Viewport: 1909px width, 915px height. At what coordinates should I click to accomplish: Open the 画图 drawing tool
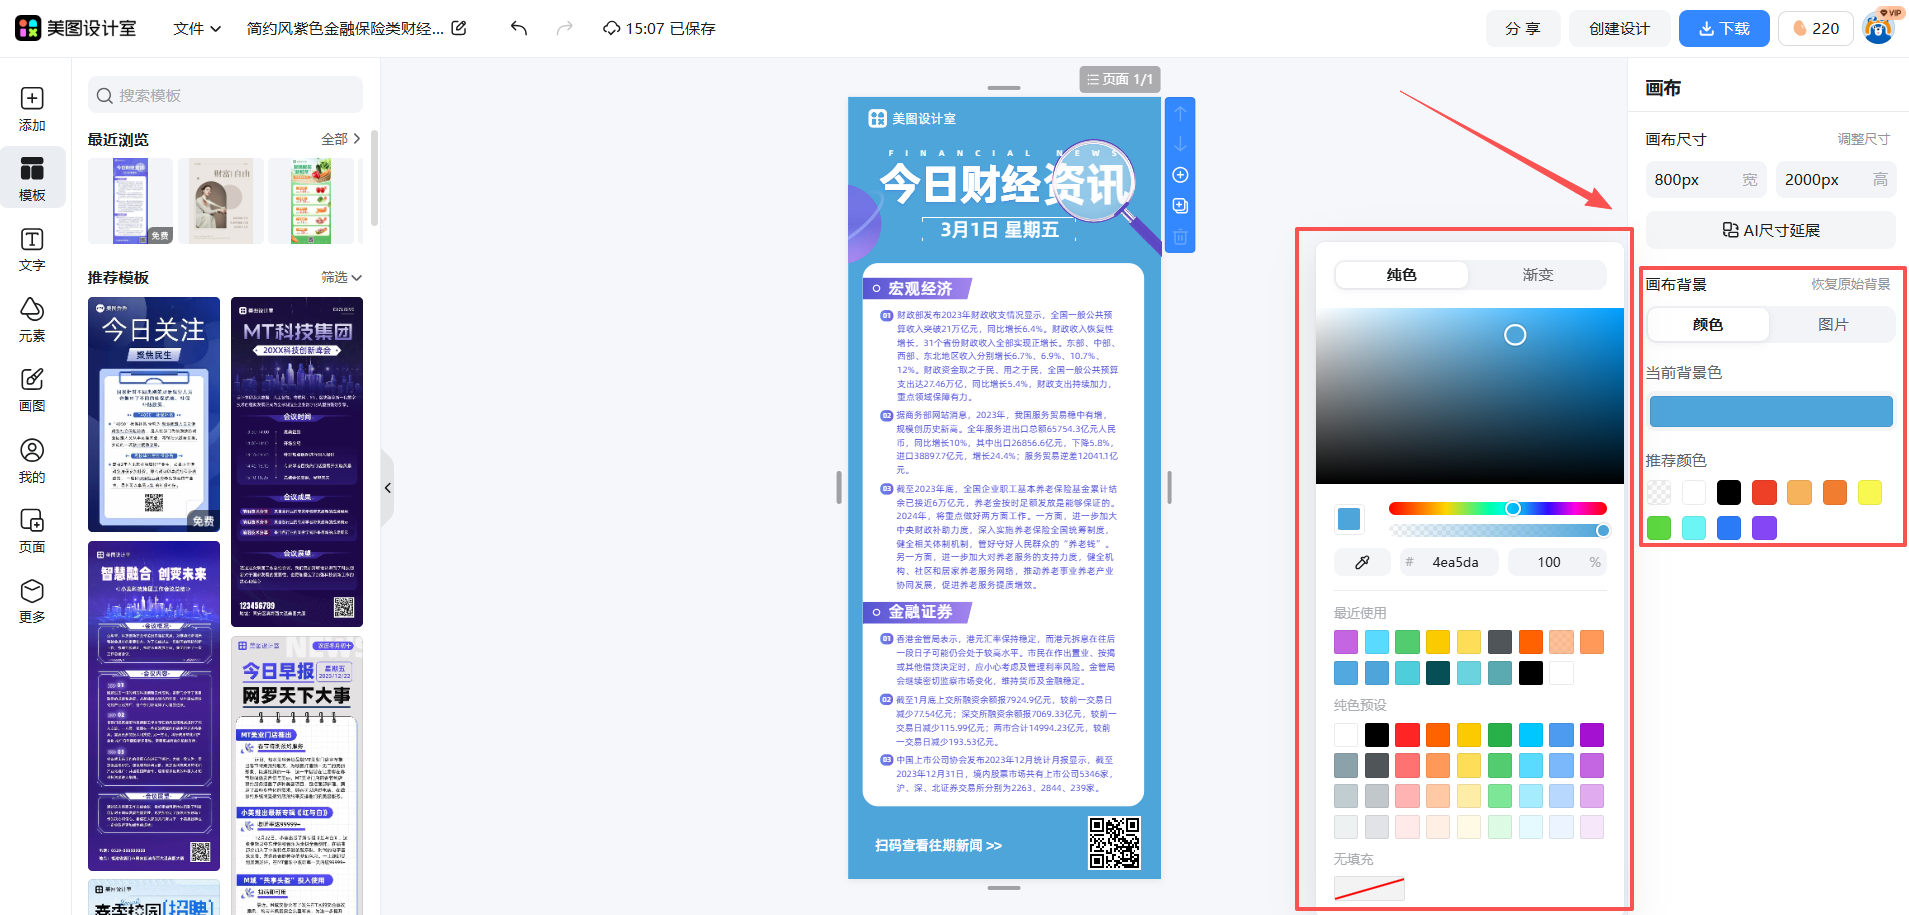[32, 389]
